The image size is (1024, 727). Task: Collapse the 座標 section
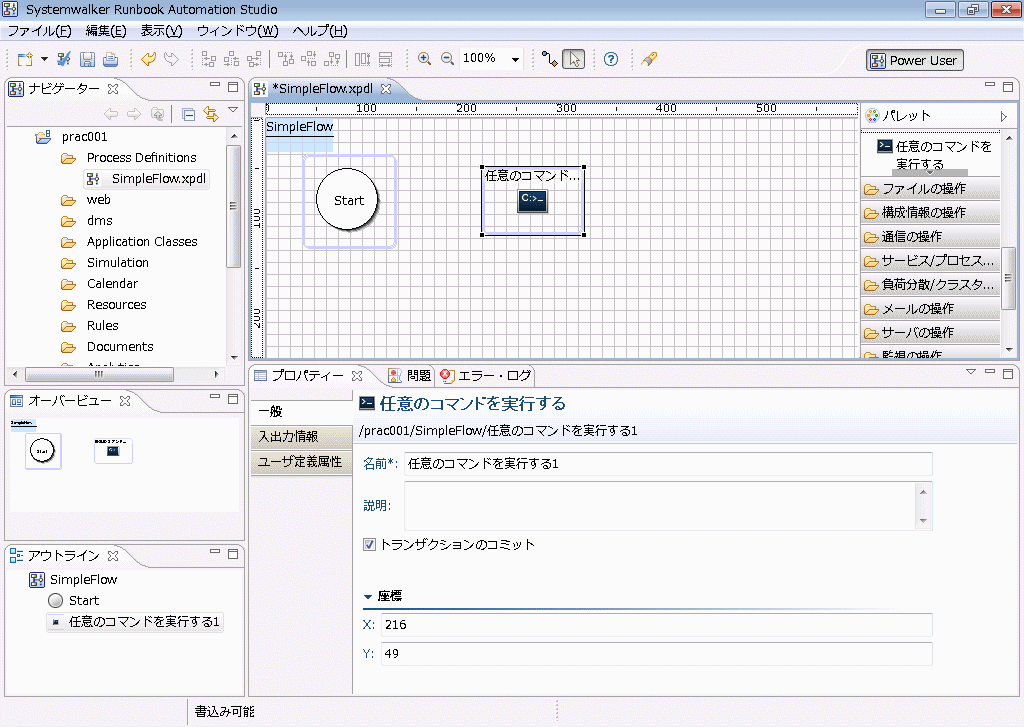368,596
